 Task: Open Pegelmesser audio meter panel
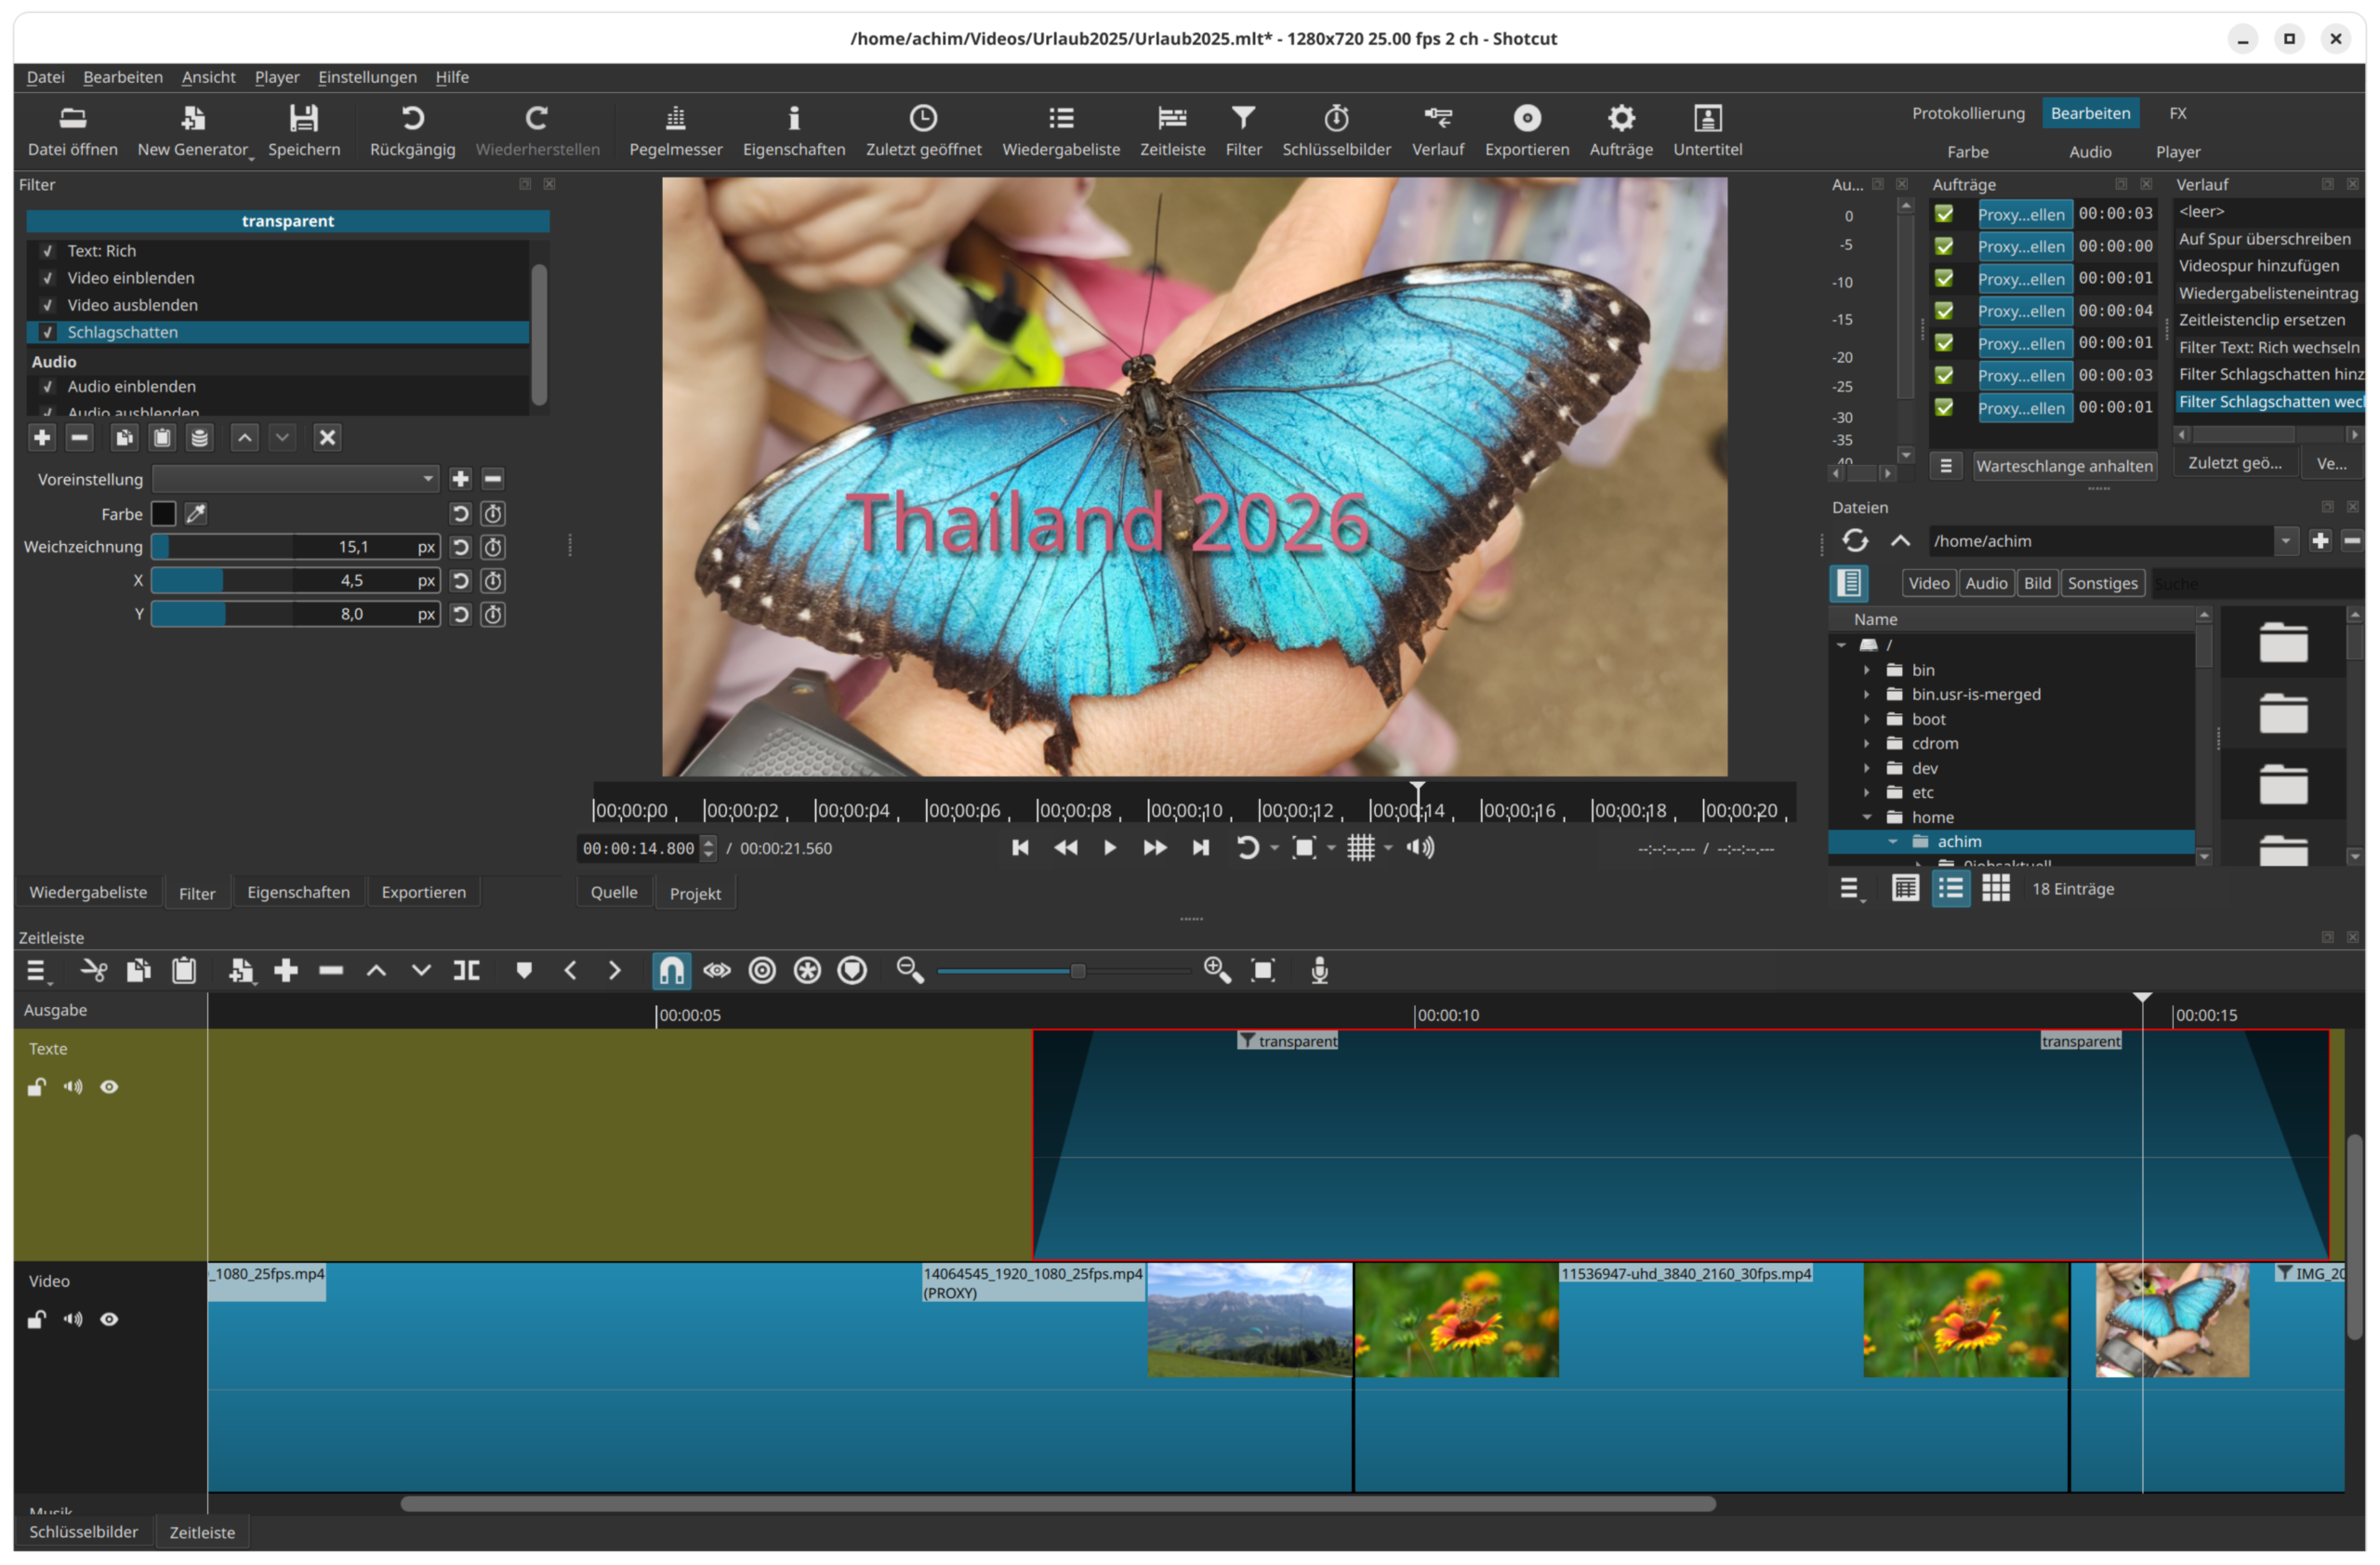[x=675, y=129]
